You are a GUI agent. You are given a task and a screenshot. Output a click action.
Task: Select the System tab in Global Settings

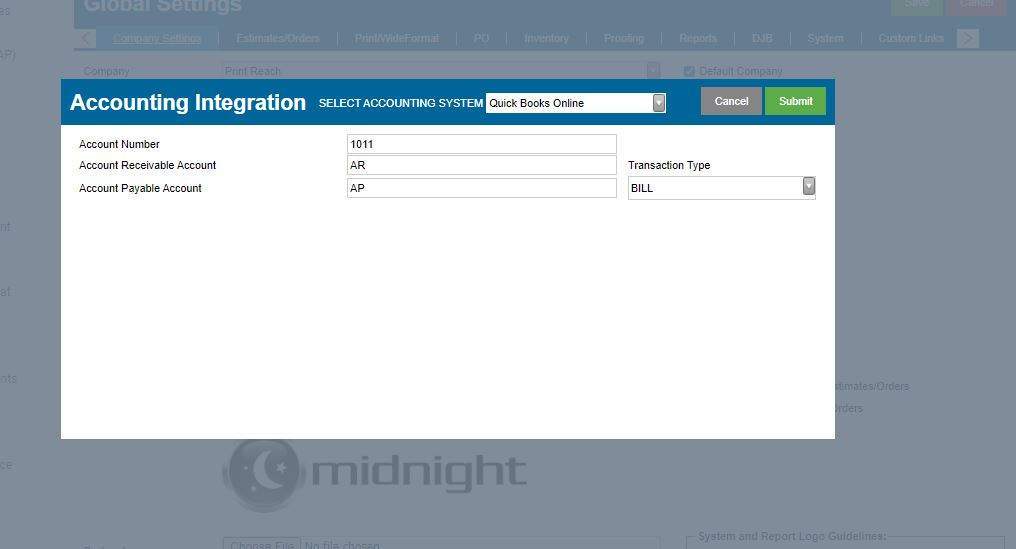826,38
